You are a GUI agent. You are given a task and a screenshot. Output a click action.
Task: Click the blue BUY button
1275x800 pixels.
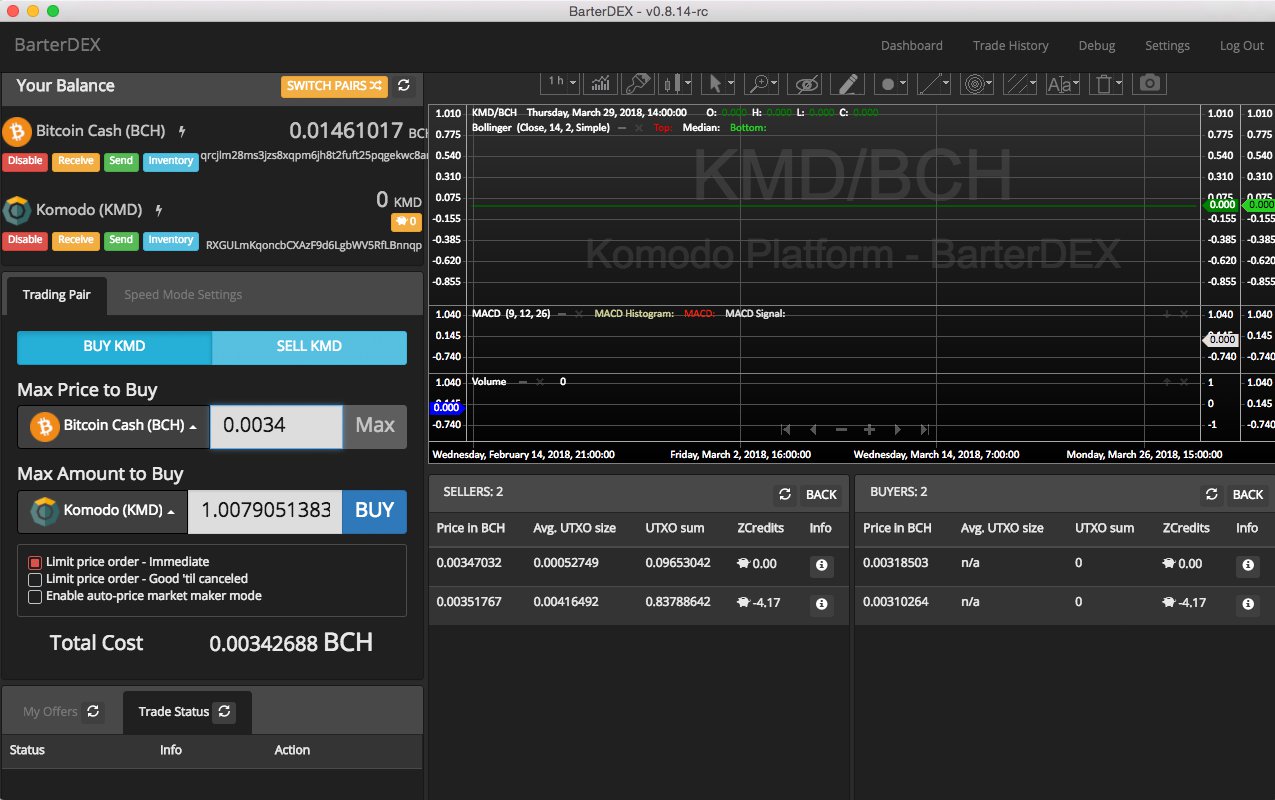coord(375,511)
